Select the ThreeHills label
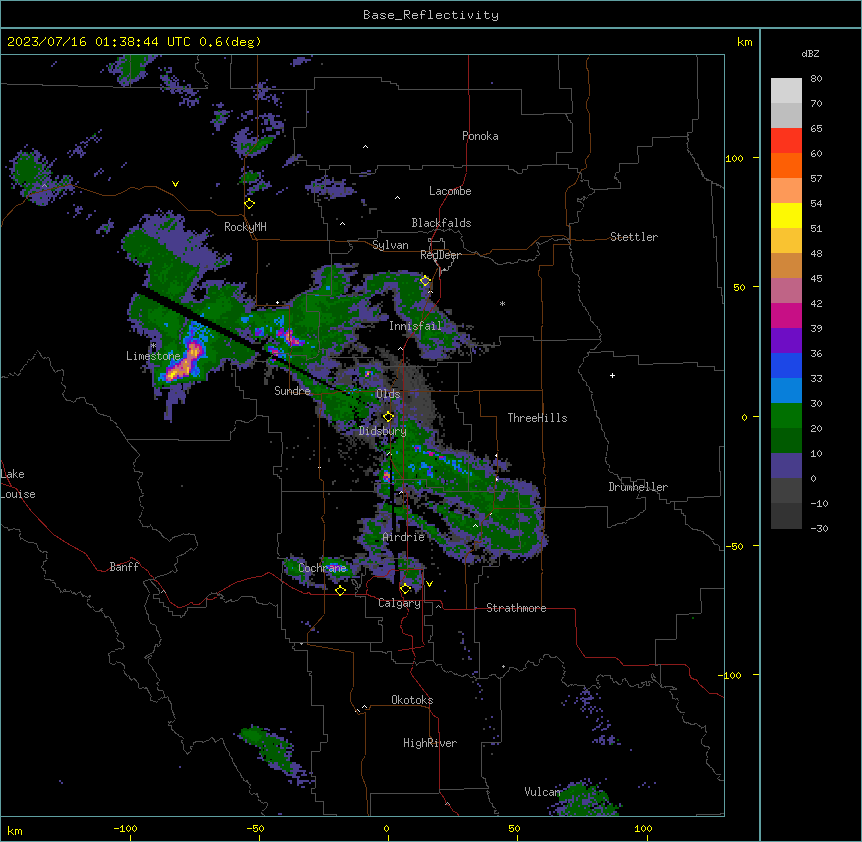The image size is (862, 842). coord(537,418)
